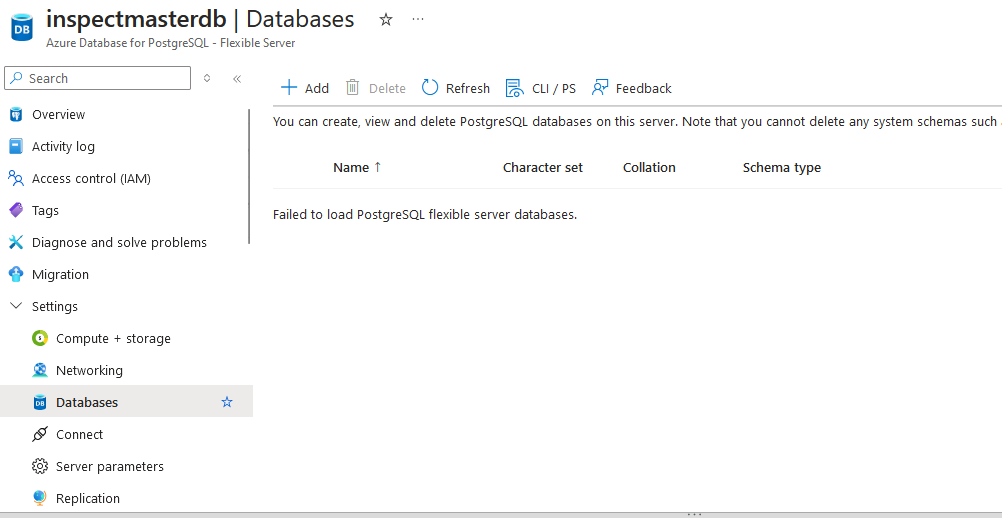Click the purple Tags icon
The image size is (1002, 518).
pos(16,211)
